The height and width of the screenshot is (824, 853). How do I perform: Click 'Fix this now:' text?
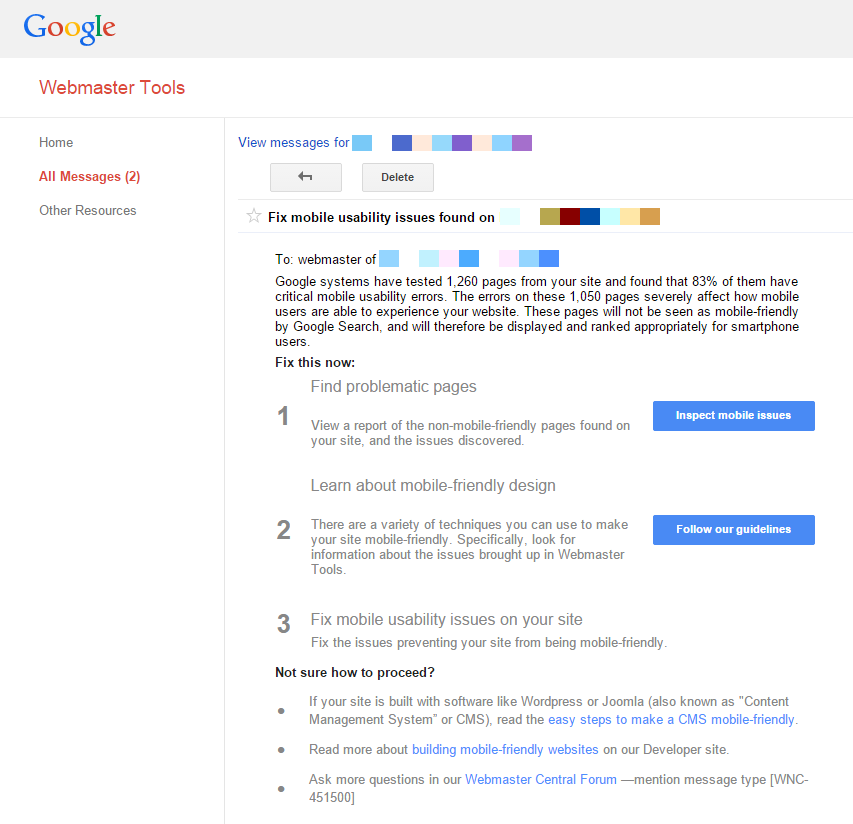tap(315, 363)
